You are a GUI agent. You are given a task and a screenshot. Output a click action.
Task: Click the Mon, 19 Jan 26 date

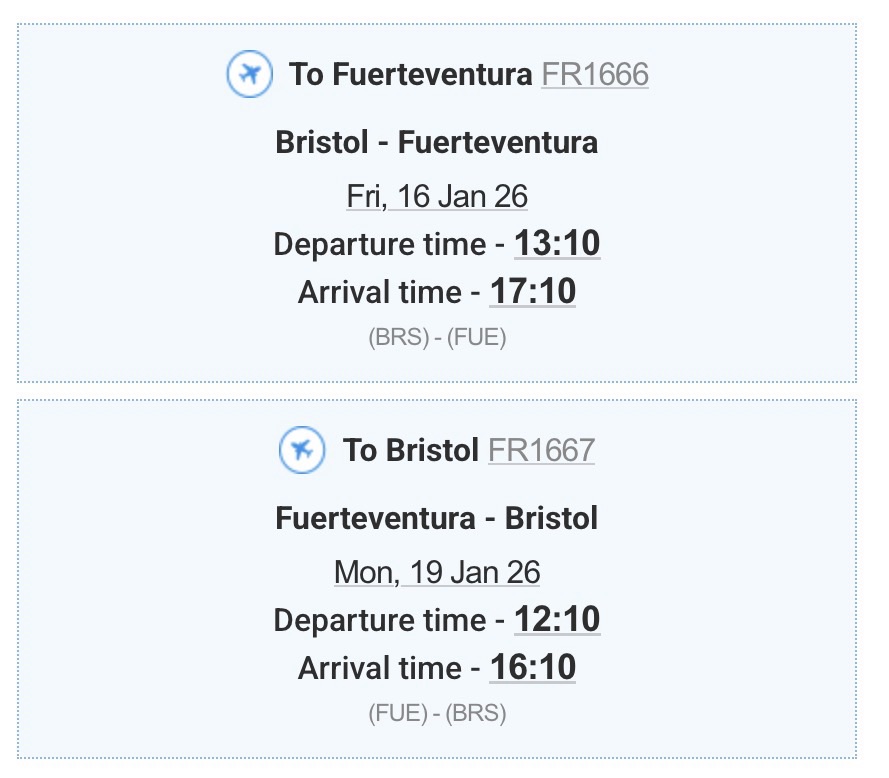click(x=437, y=572)
